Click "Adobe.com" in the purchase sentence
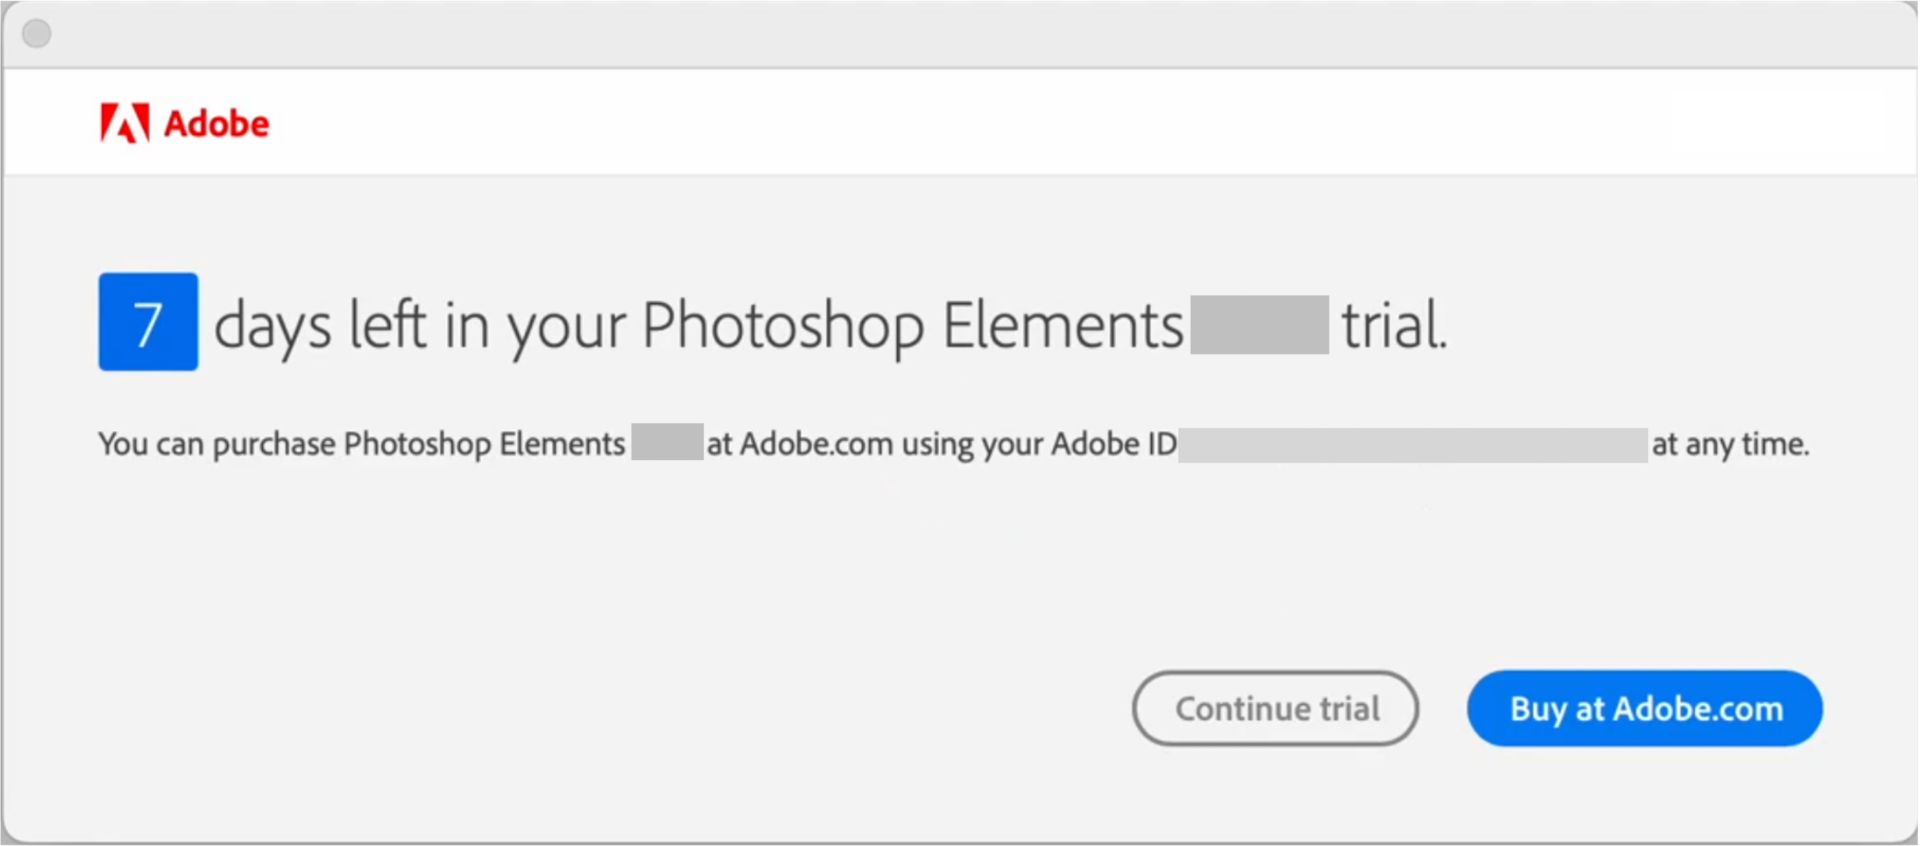Viewport: 1920px width, 846px height. pos(816,444)
